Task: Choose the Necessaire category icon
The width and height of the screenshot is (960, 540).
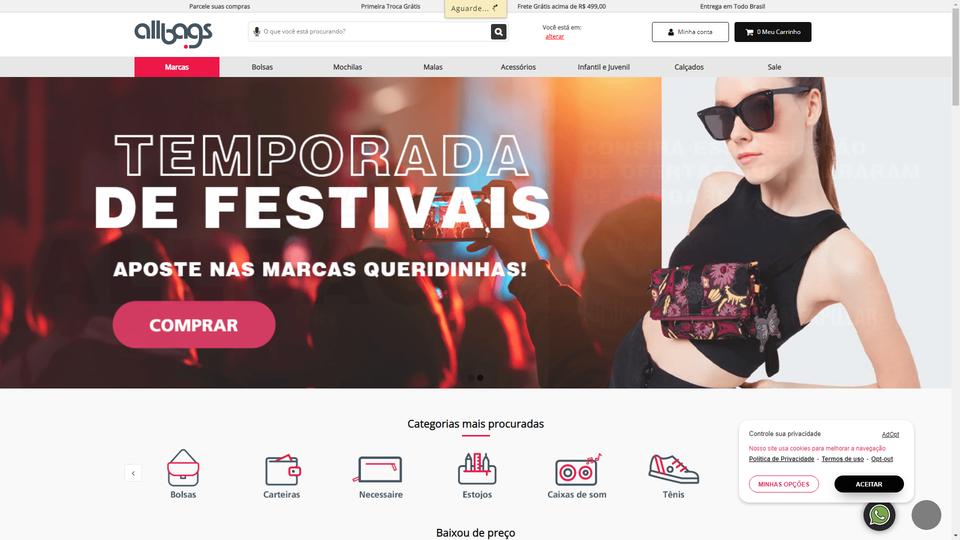Action: (x=380, y=470)
